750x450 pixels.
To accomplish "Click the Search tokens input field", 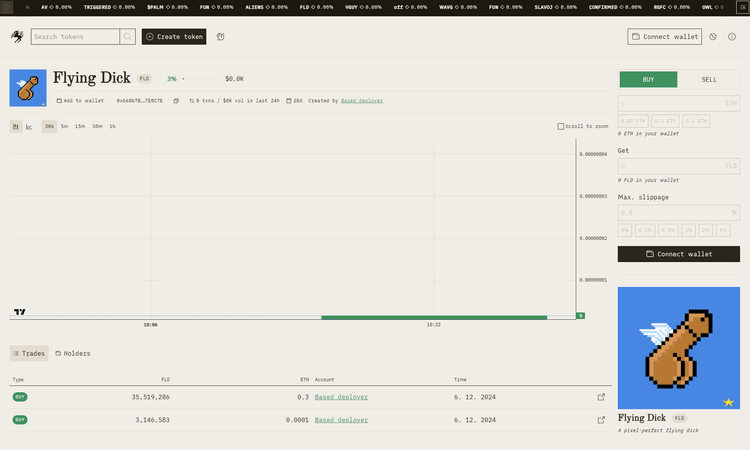I will [75, 37].
